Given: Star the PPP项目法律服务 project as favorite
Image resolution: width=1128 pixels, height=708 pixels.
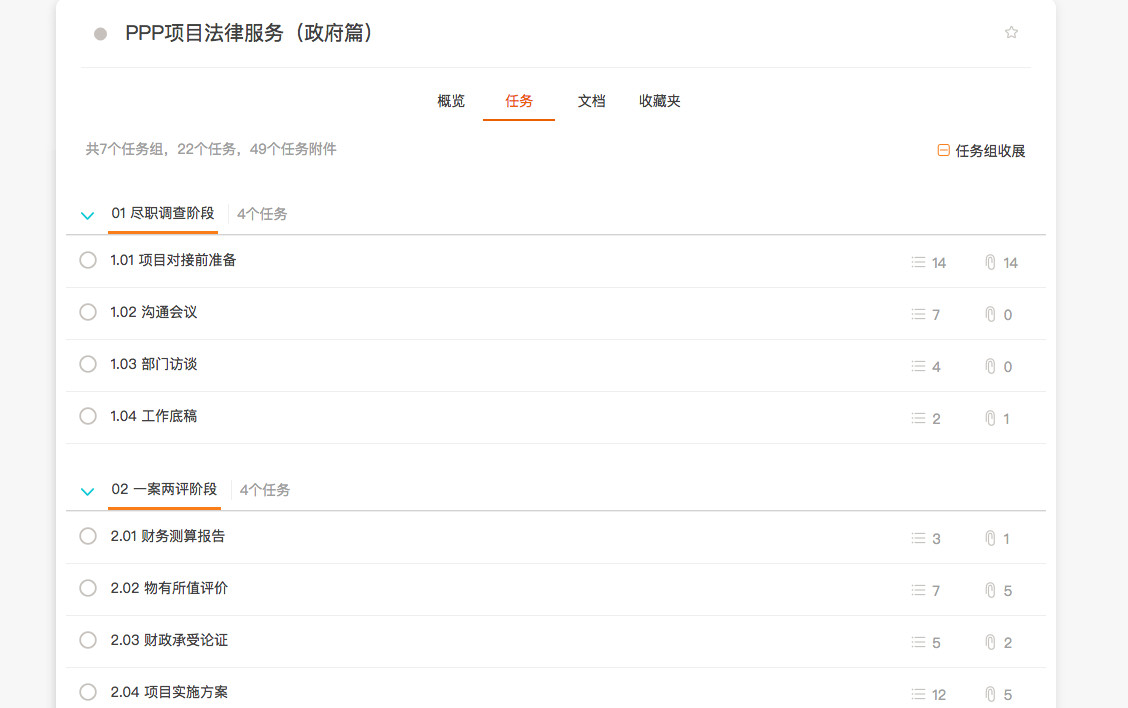Looking at the screenshot, I should coord(1011,32).
